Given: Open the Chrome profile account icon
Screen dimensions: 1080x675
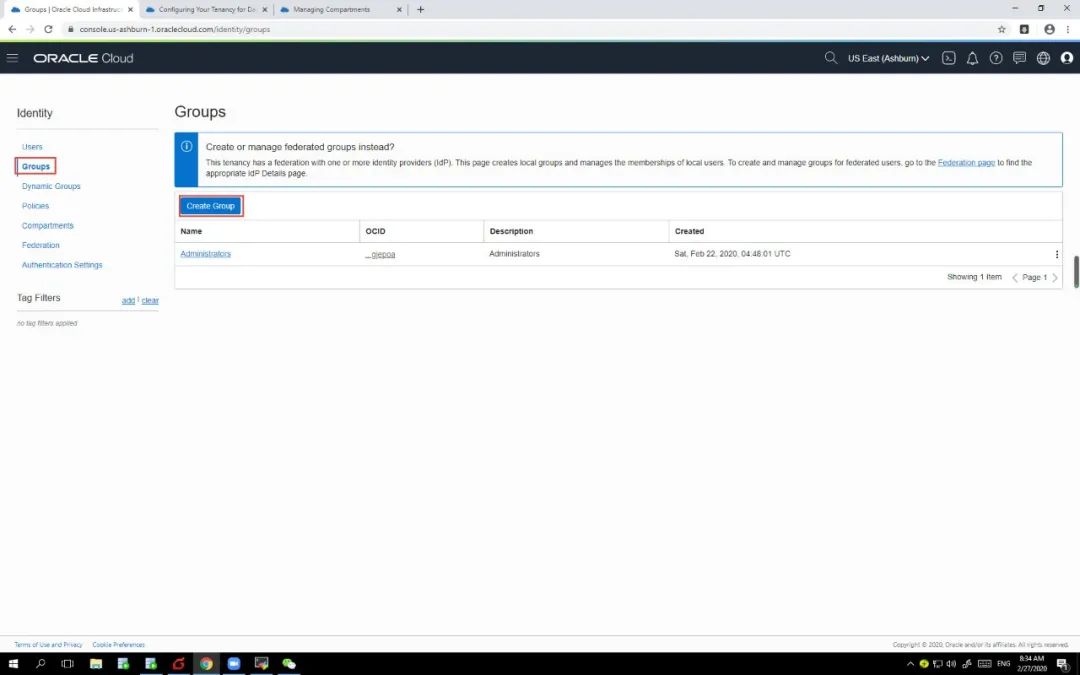Looking at the screenshot, I should click(x=1049, y=29).
